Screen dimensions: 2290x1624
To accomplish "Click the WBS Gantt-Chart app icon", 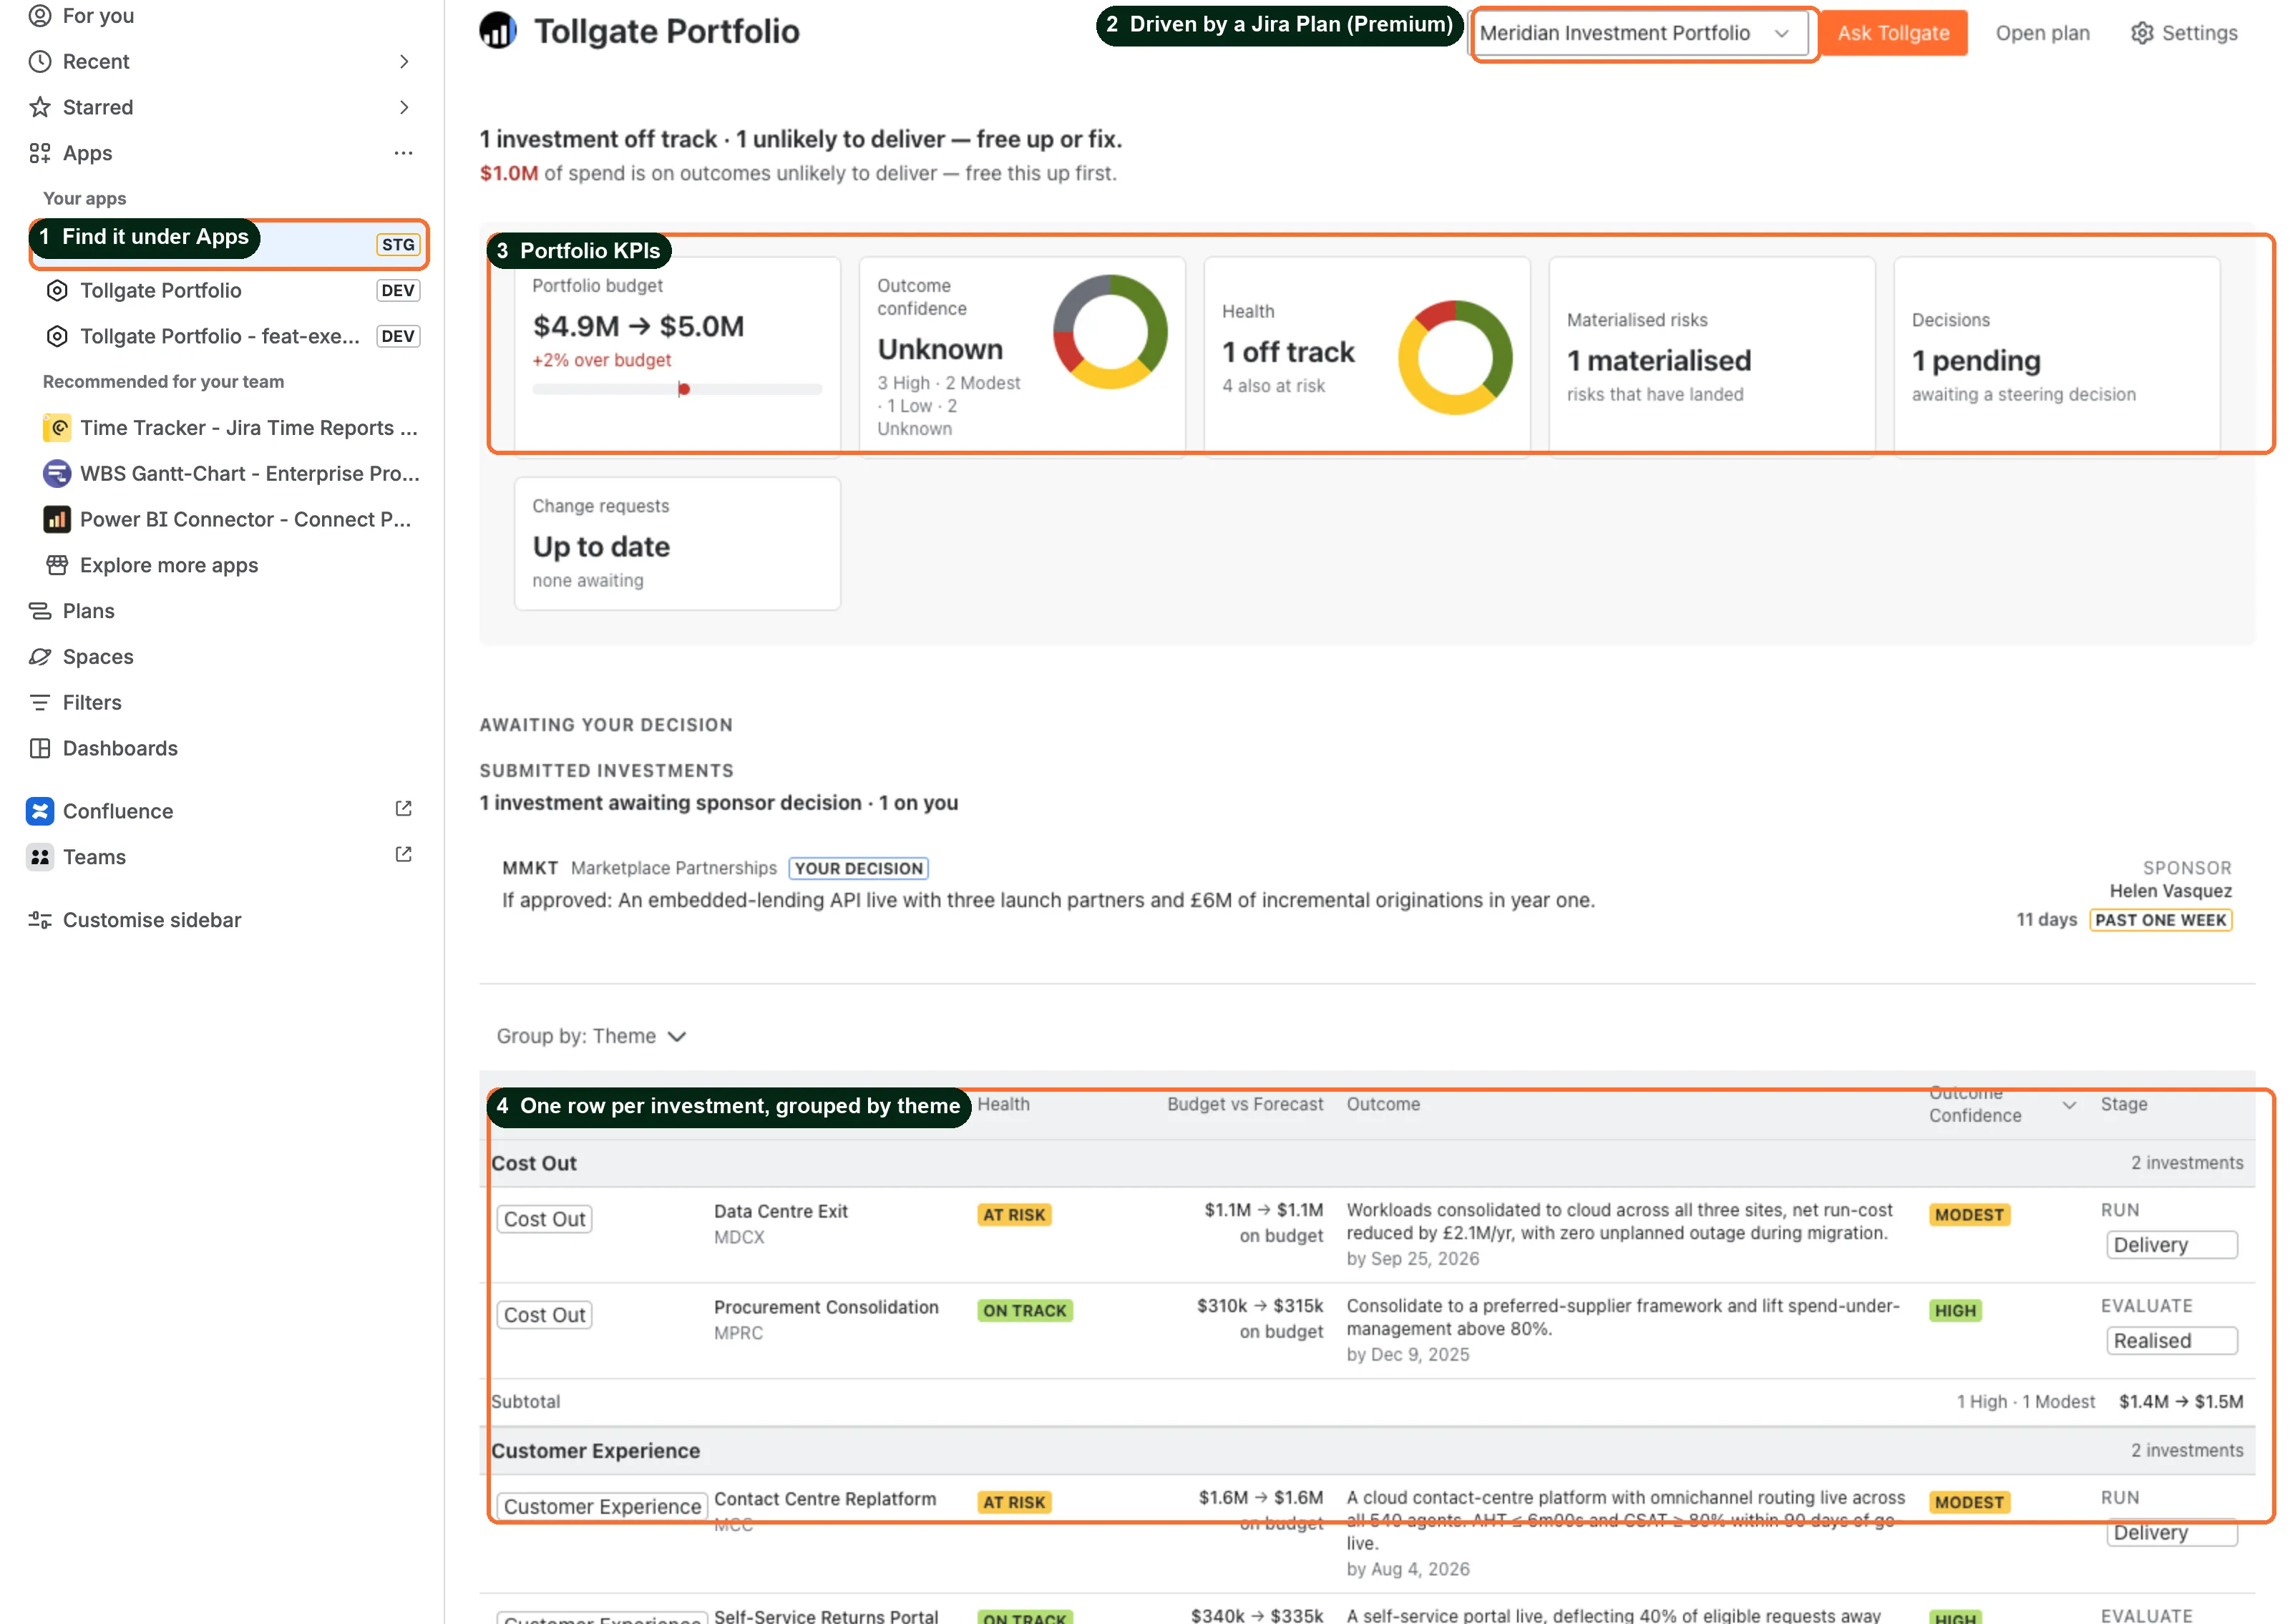I will pyautogui.click(x=57, y=473).
